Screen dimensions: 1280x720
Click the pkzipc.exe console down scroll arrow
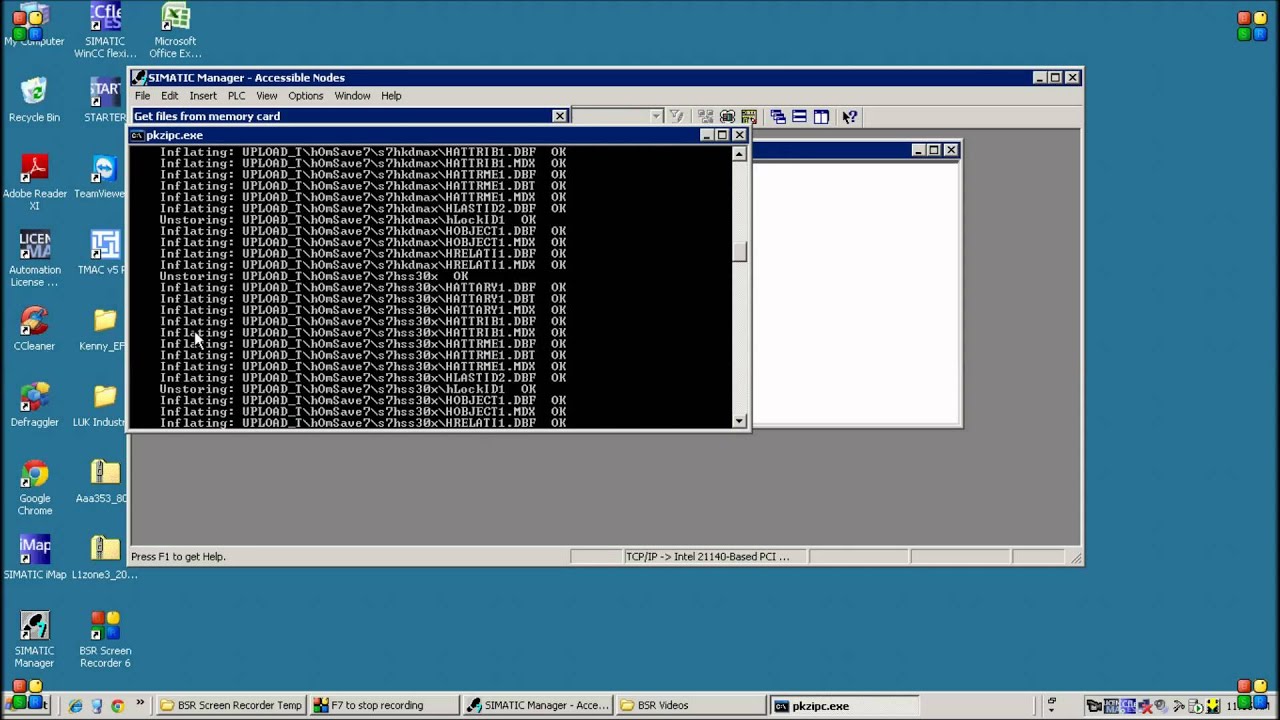tap(740, 421)
